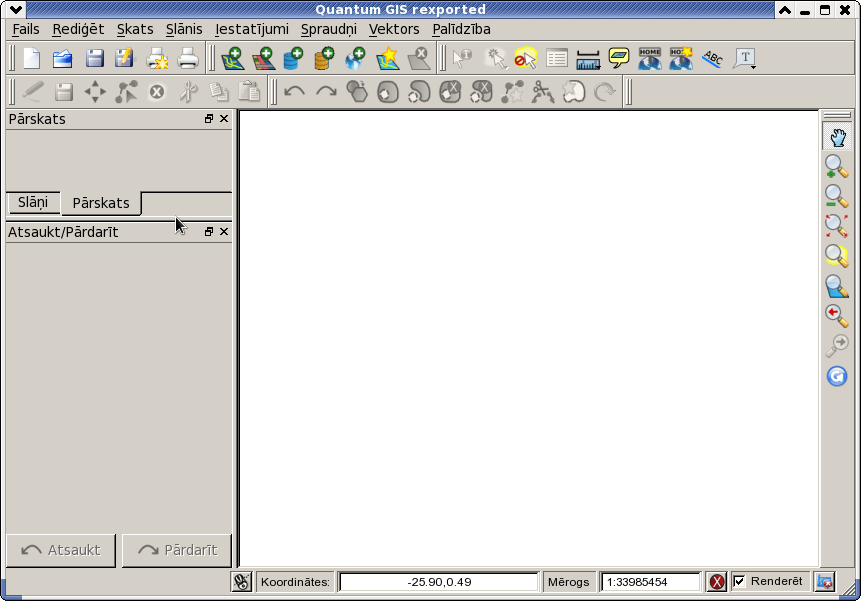Remove the selected layer
The height and width of the screenshot is (601, 861).
click(419, 58)
